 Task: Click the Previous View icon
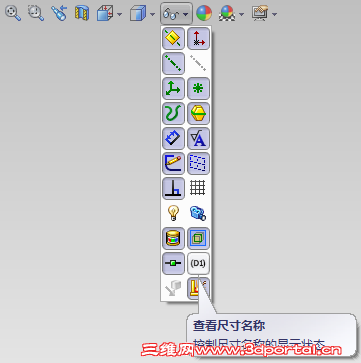(x=59, y=14)
